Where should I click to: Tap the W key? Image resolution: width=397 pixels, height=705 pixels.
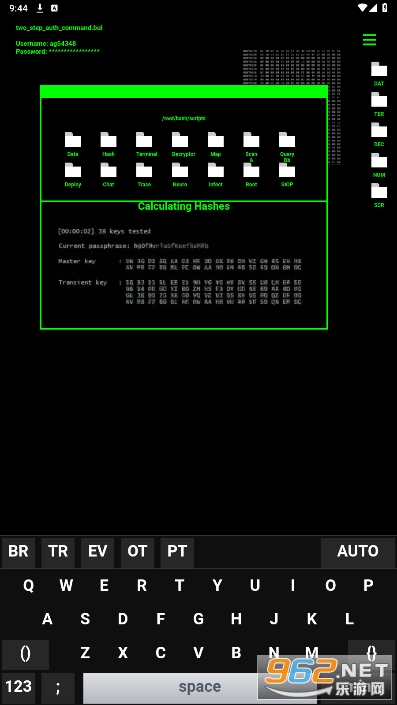(66, 585)
